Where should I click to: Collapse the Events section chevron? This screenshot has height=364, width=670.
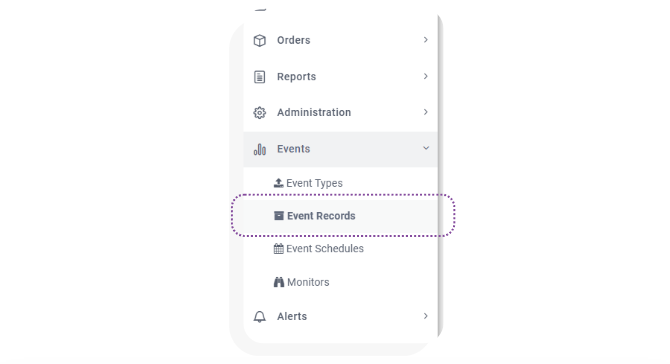click(426, 148)
